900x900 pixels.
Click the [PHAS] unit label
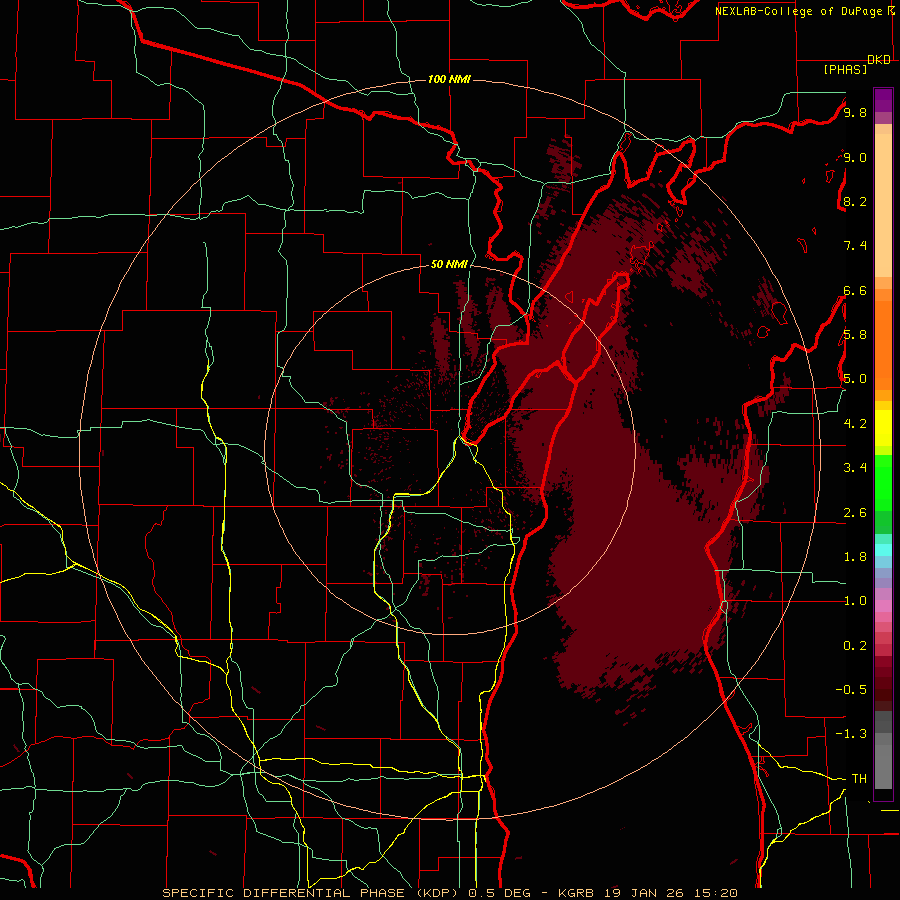845,70
